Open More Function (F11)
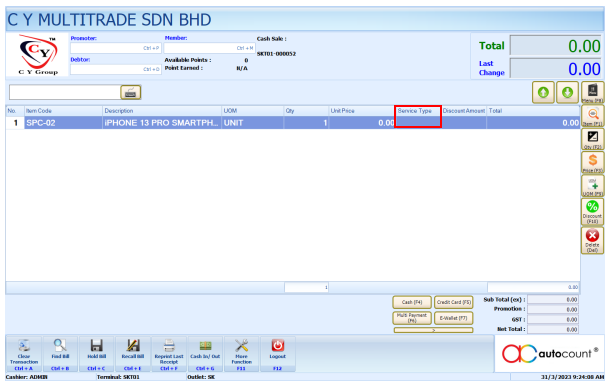 242,354
